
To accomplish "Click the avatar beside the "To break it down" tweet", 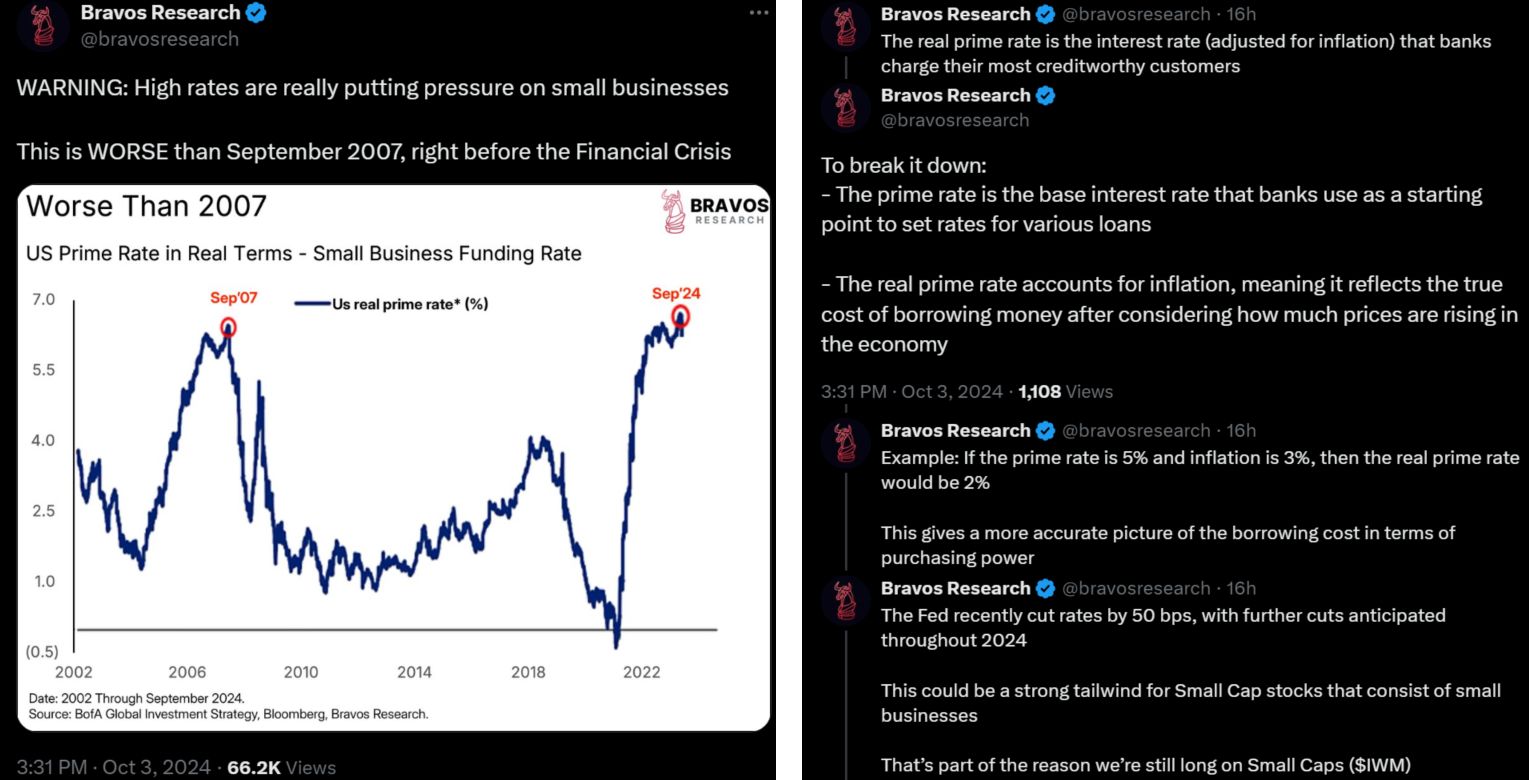I will tap(845, 108).
